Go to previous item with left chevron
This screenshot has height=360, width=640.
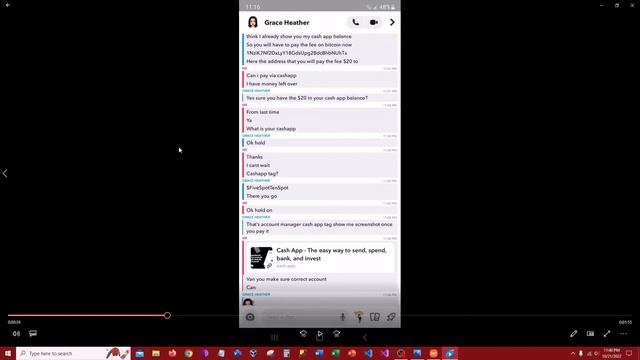5,173
